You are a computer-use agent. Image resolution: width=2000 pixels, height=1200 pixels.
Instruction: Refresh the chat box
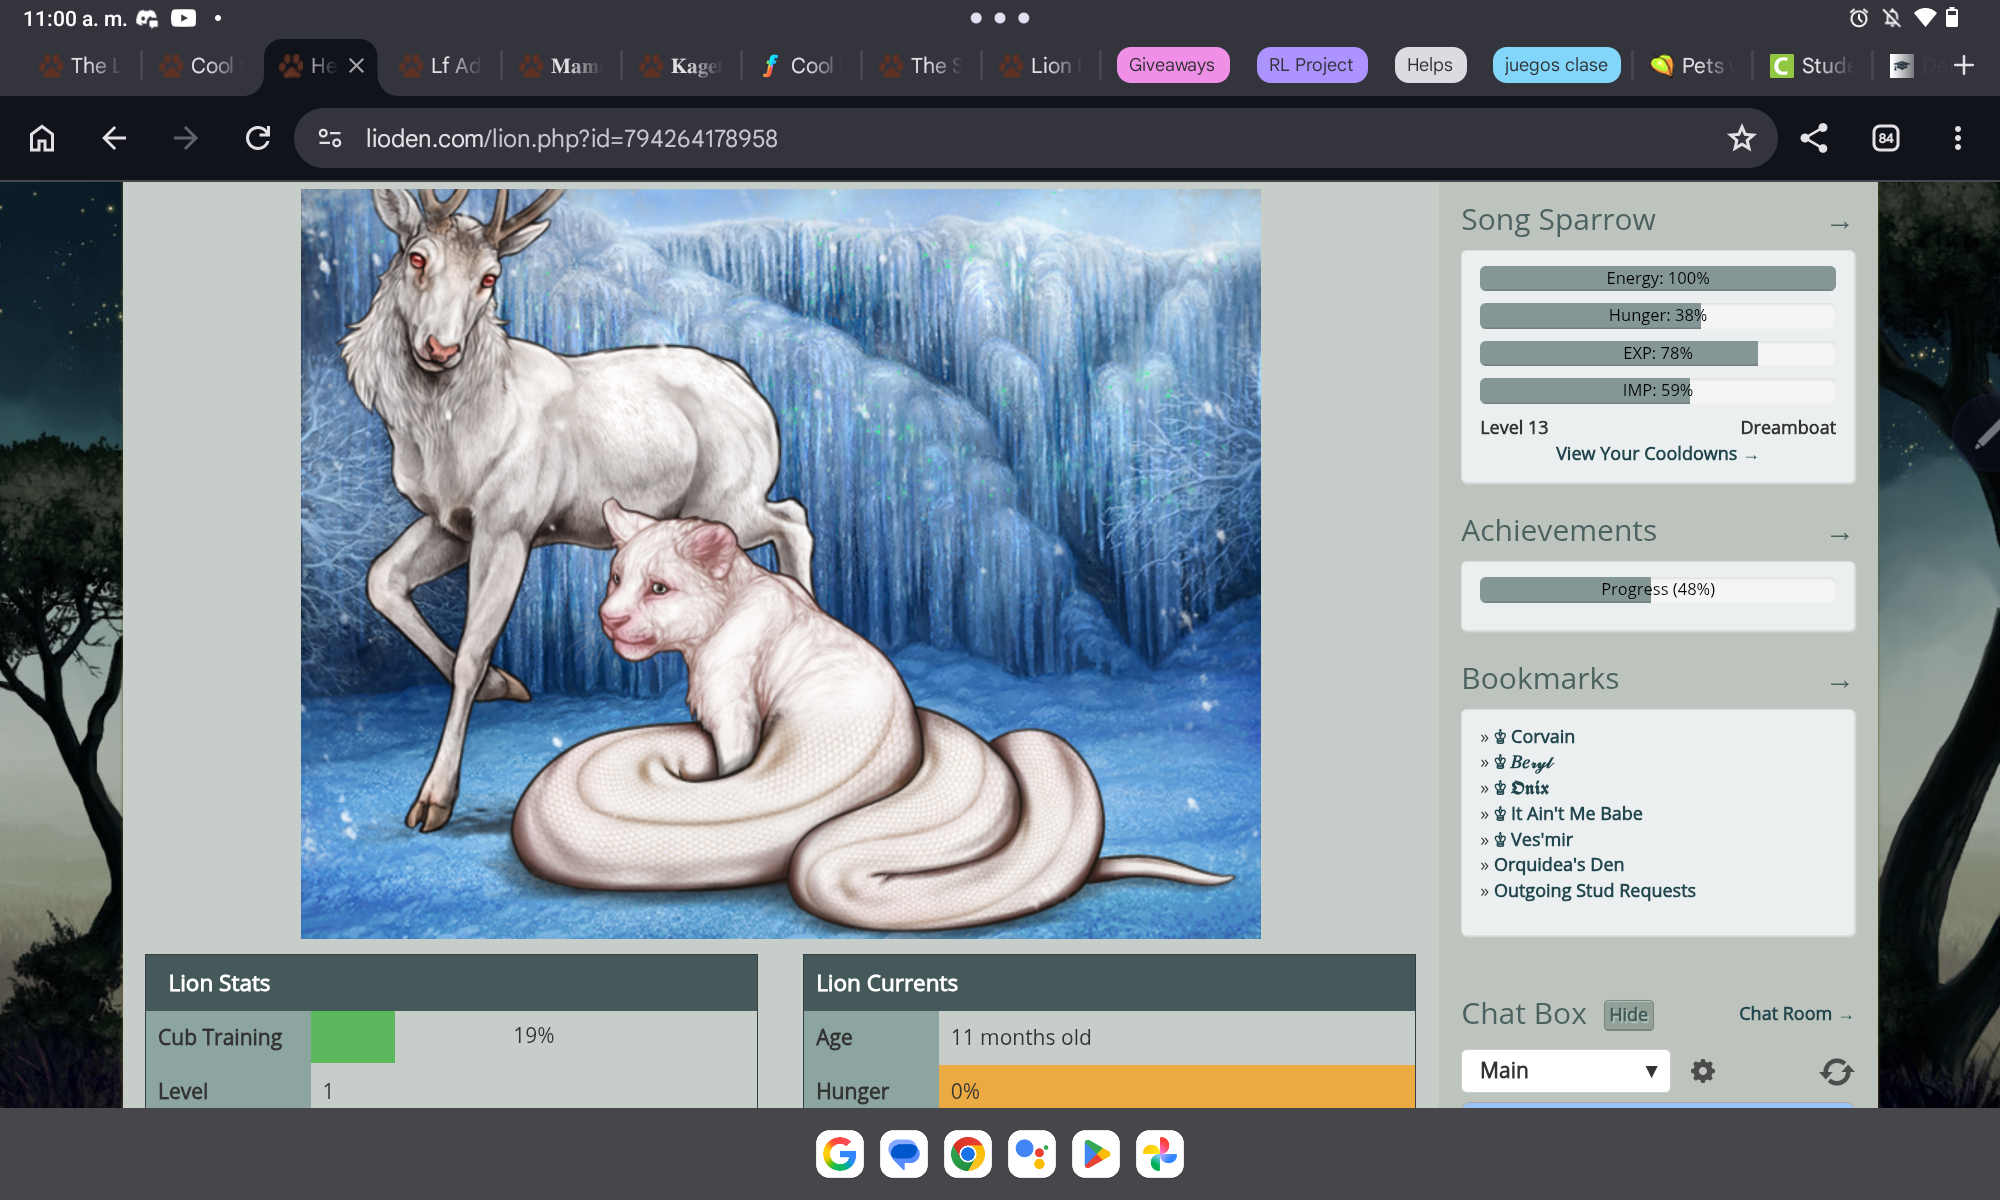tap(1836, 1071)
